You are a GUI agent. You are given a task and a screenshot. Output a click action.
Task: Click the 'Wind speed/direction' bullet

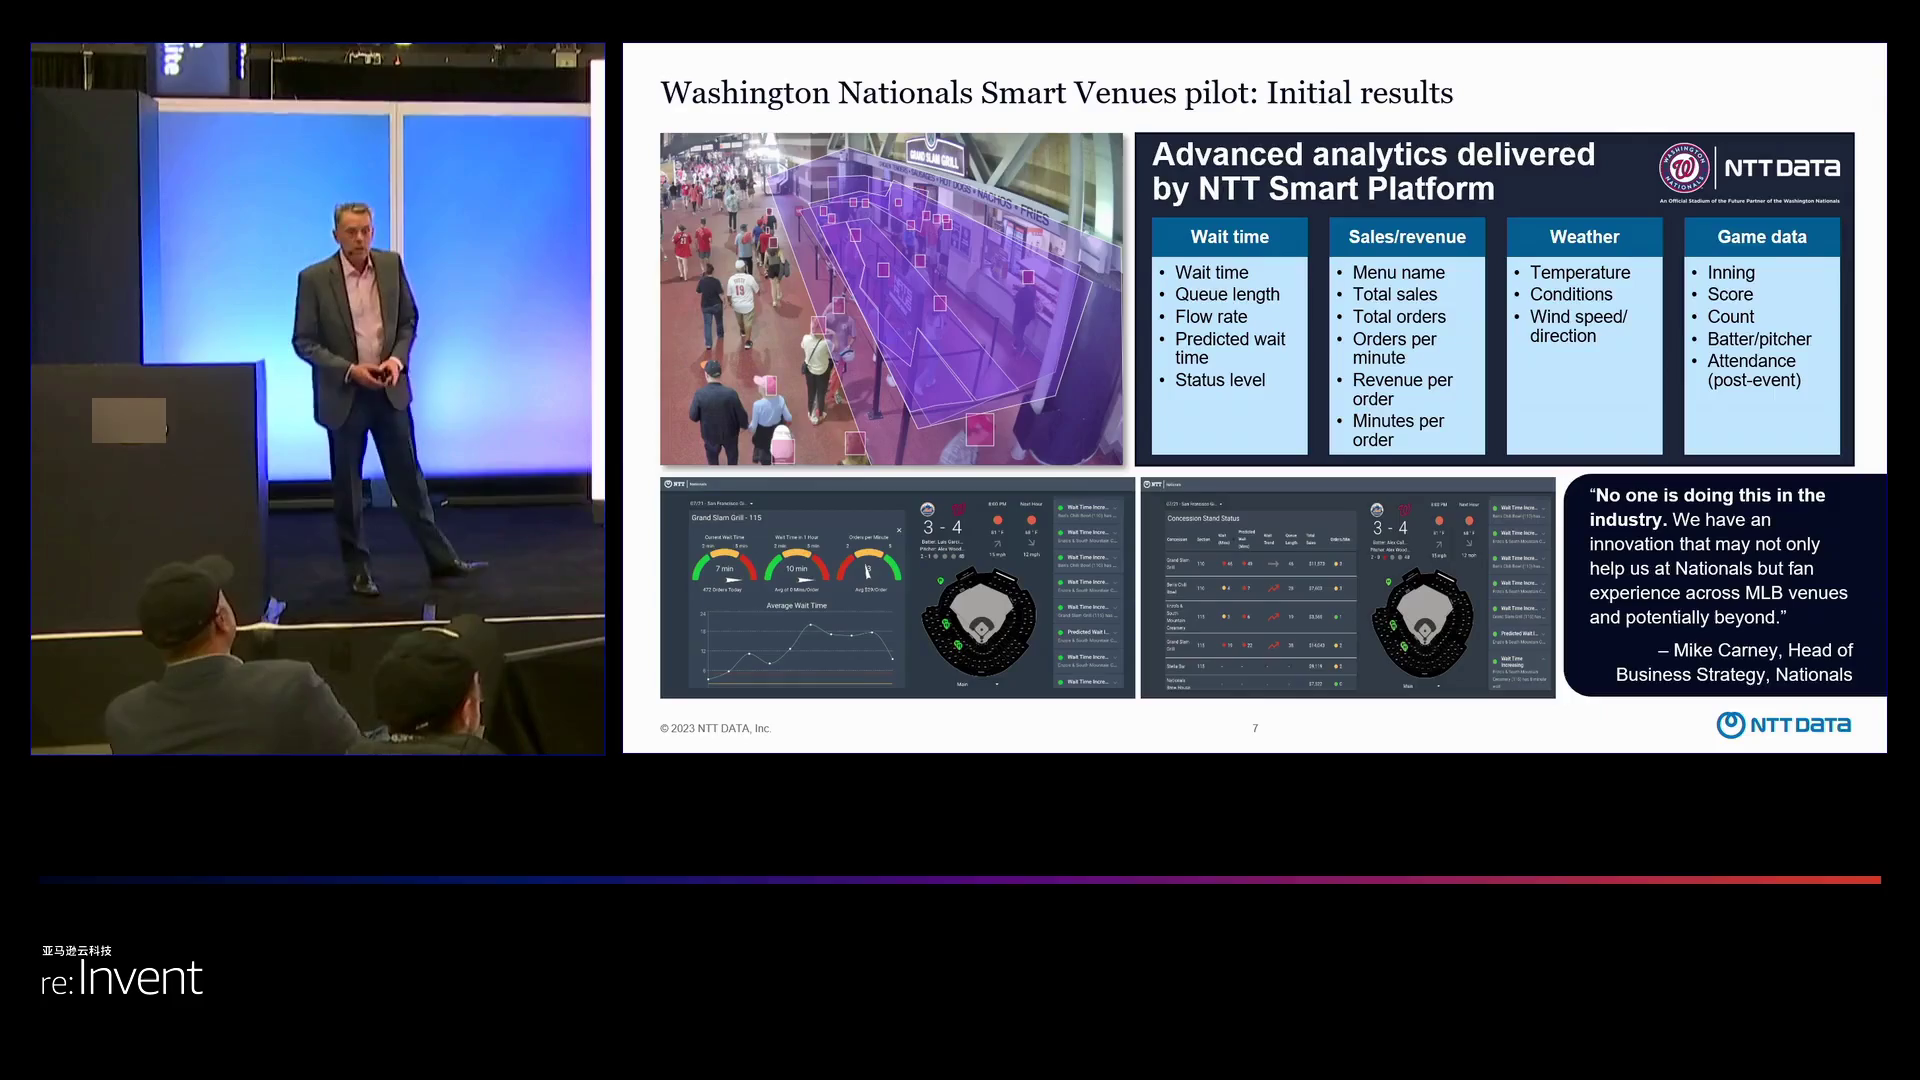1578,326
